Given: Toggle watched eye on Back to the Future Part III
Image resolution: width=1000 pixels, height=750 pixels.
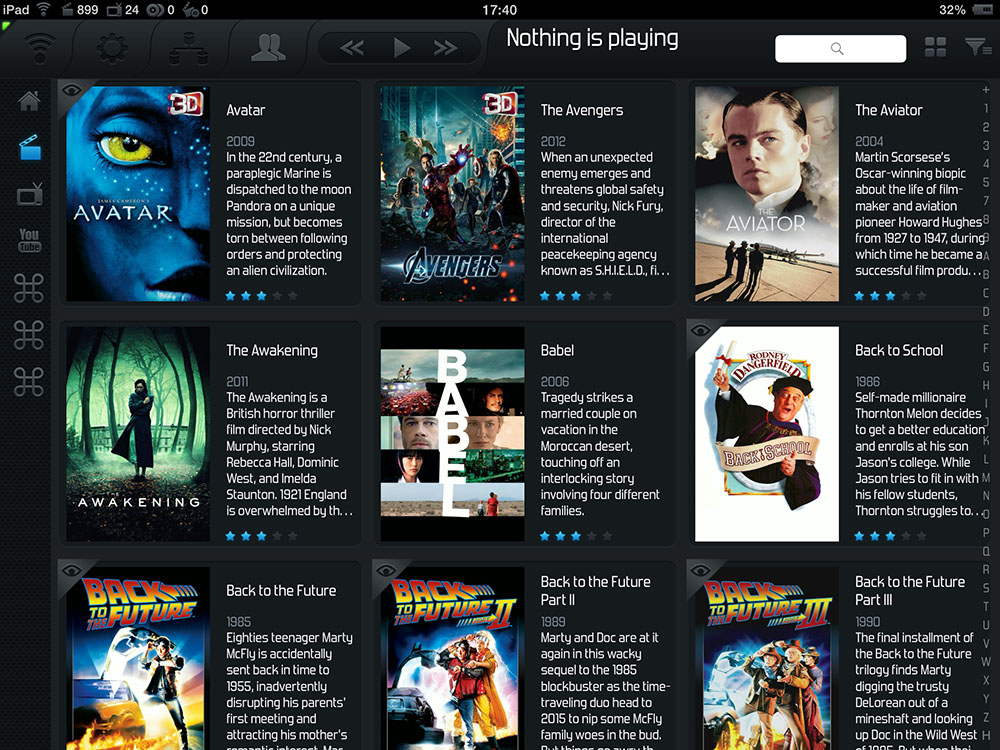Looking at the screenshot, I should [700, 571].
